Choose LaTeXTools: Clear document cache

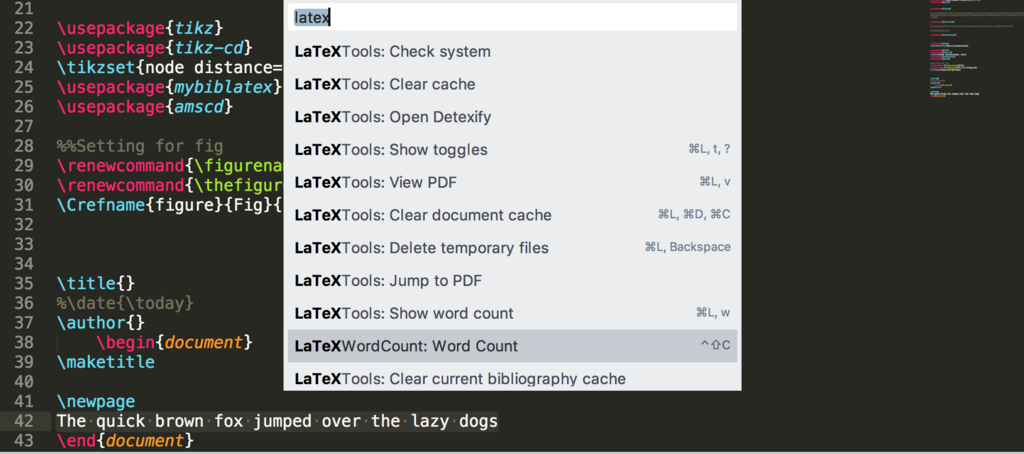(512, 215)
